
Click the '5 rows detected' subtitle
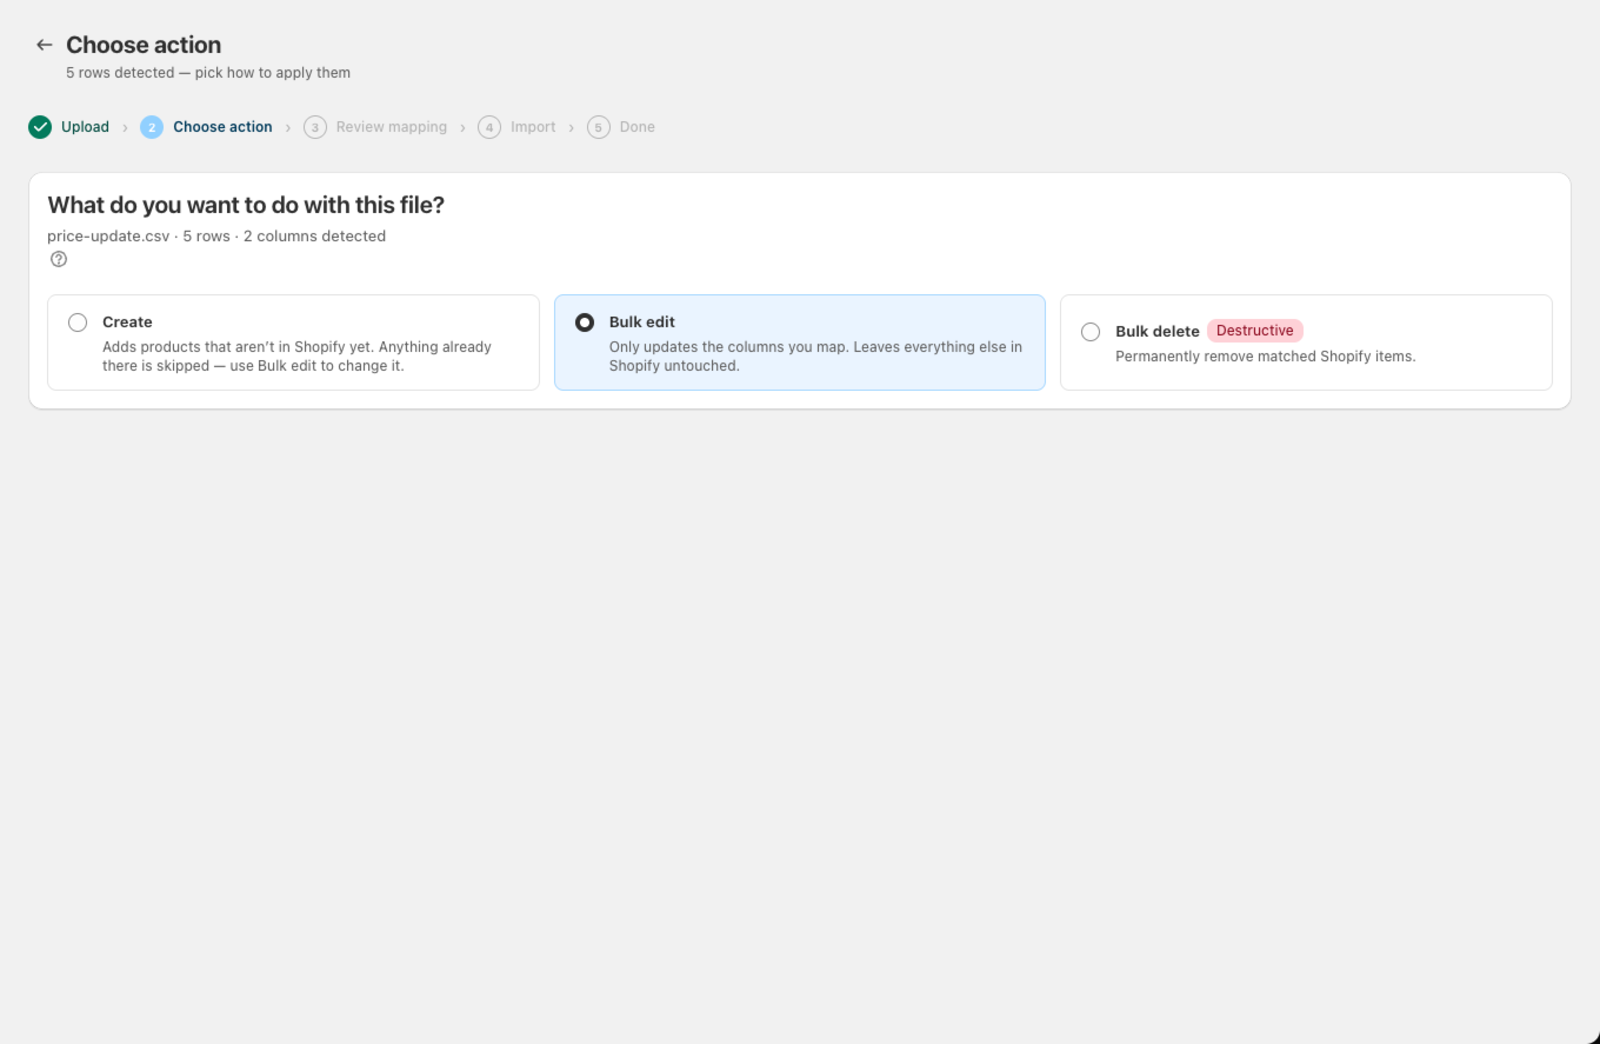pos(208,73)
